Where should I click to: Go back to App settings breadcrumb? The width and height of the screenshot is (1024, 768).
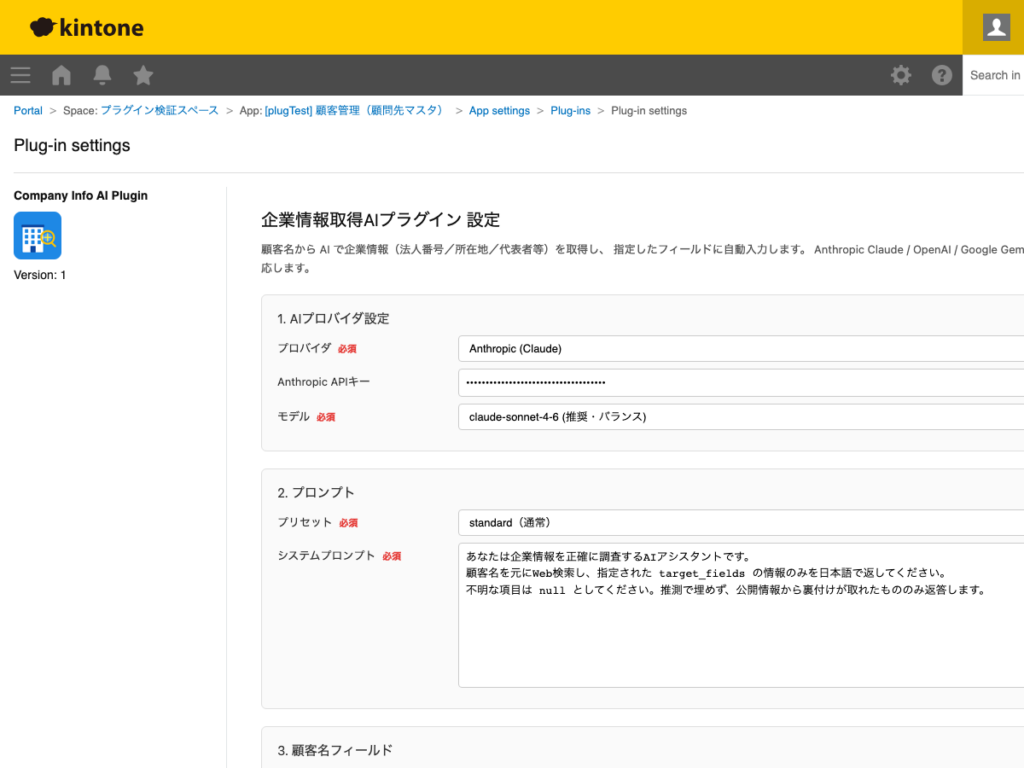(499, 110)
